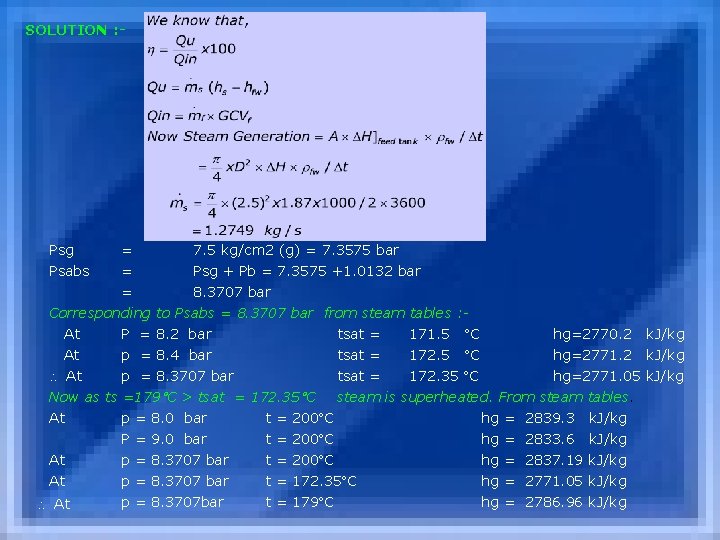Screen dimensions: 720x540
Task: Select final 'hg = 2786.96 kJ/kg' value
Action: coord(554,503)
